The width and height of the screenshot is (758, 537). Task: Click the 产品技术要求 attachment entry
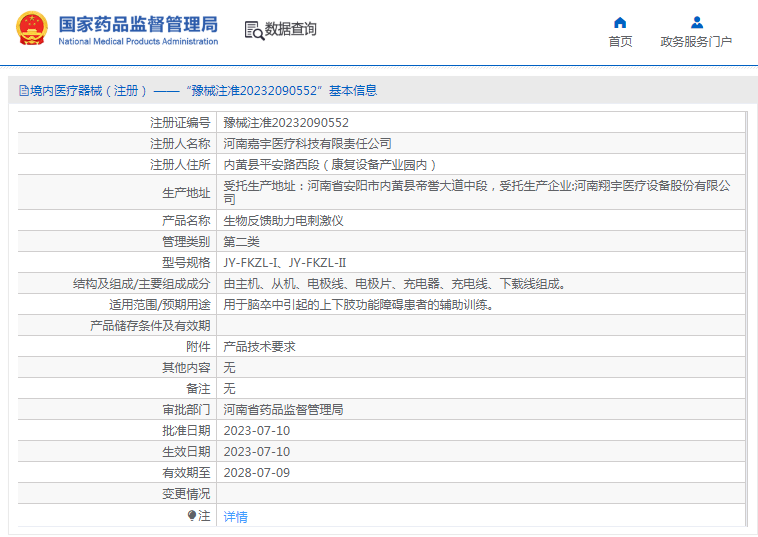coord(259,347)
